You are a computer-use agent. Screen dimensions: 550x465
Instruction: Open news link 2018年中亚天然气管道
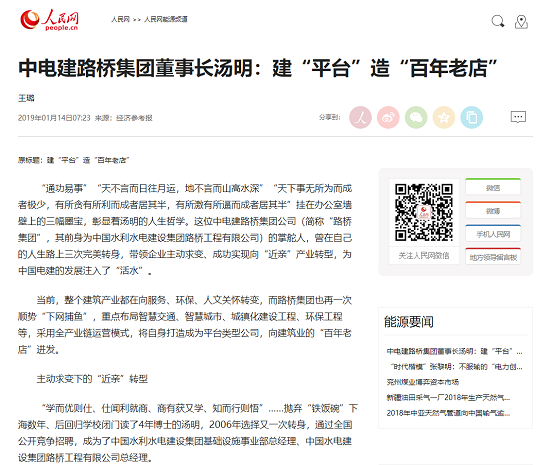448,413
